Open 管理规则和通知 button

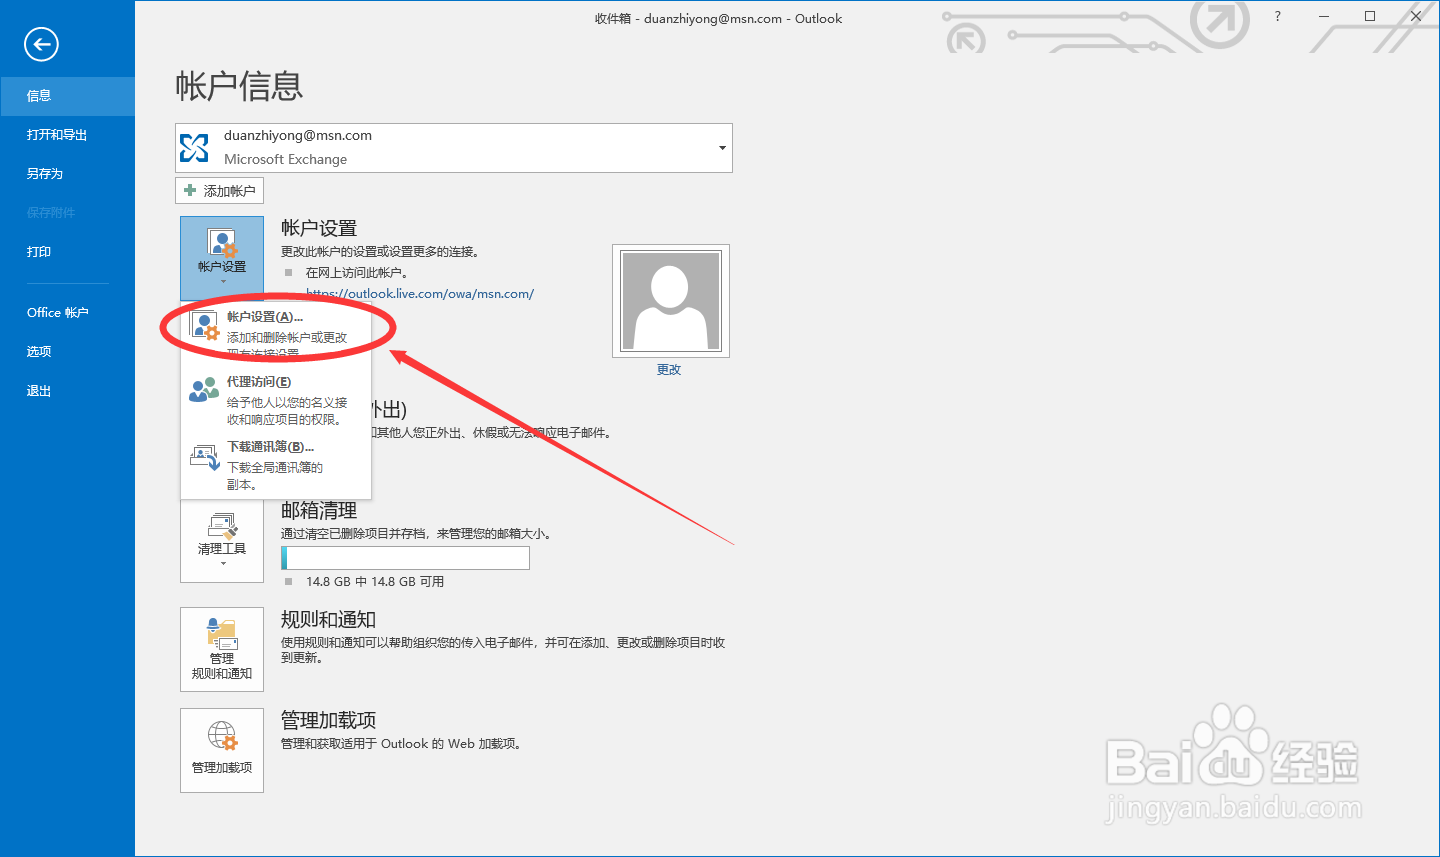tap(222, 649)
